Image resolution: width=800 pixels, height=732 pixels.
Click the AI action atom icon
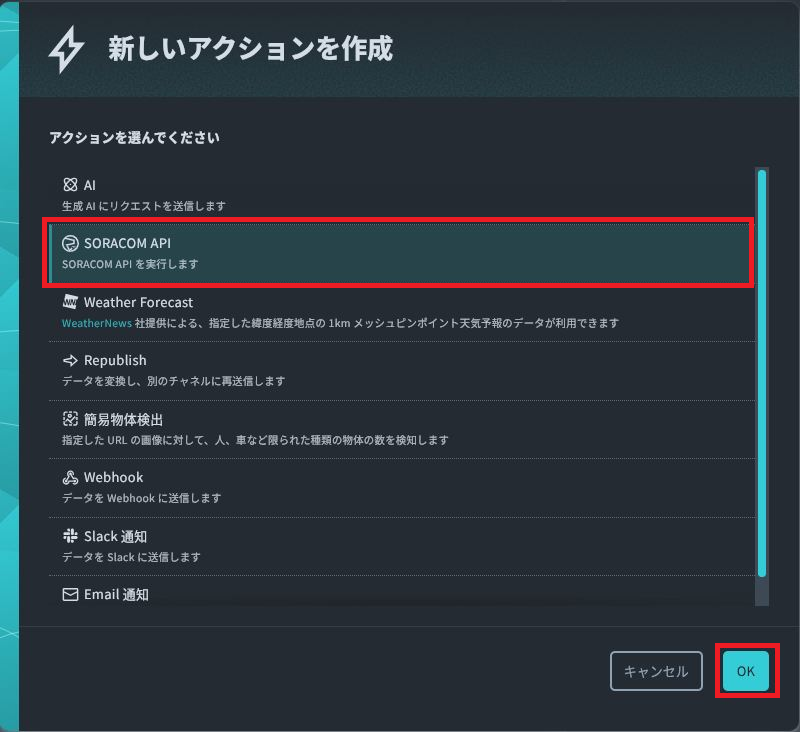coord(70,185)
